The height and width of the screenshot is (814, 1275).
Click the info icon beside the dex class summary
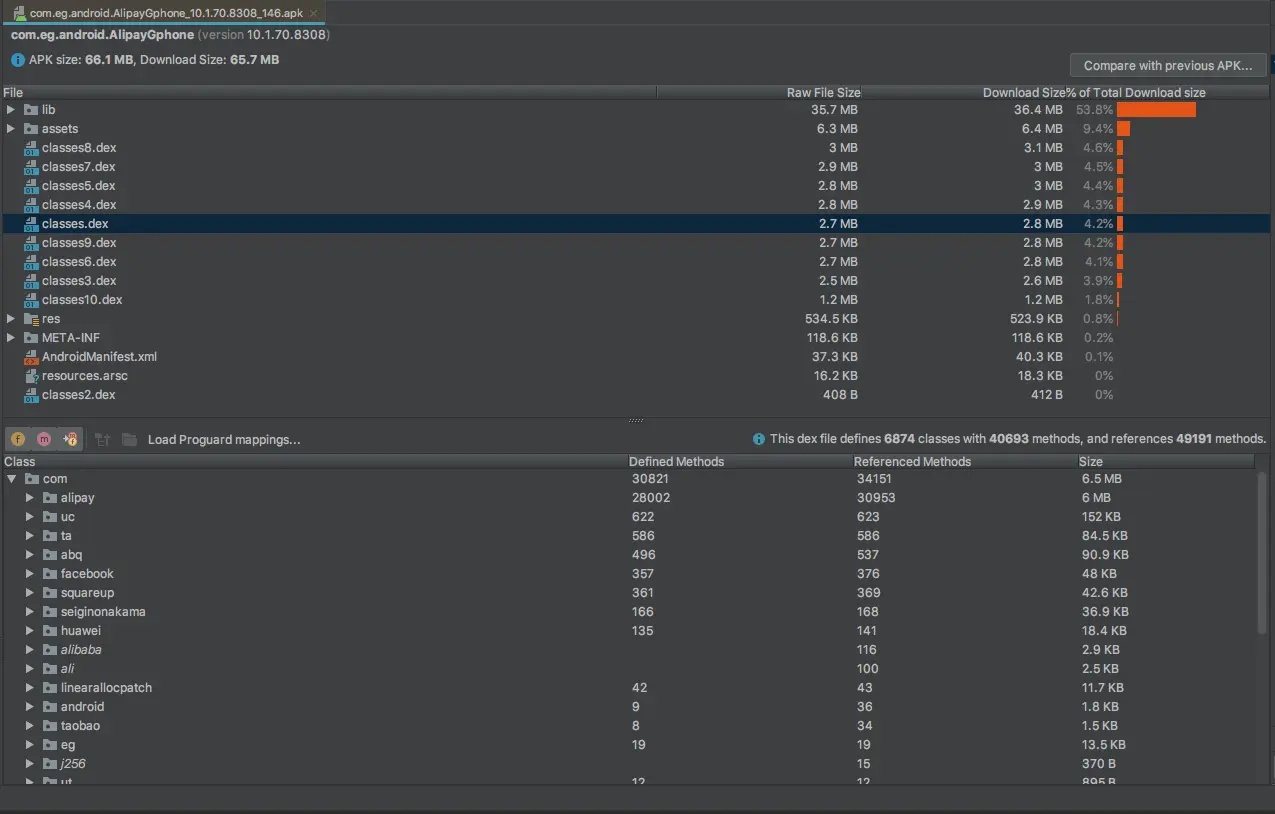coord(759,439)
